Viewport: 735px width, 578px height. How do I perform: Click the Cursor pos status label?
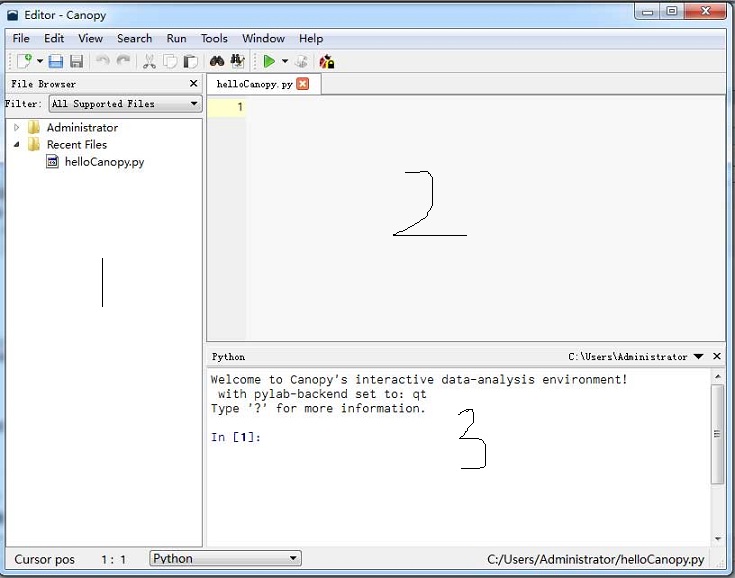pyautogui.click(x=45, y=559)
